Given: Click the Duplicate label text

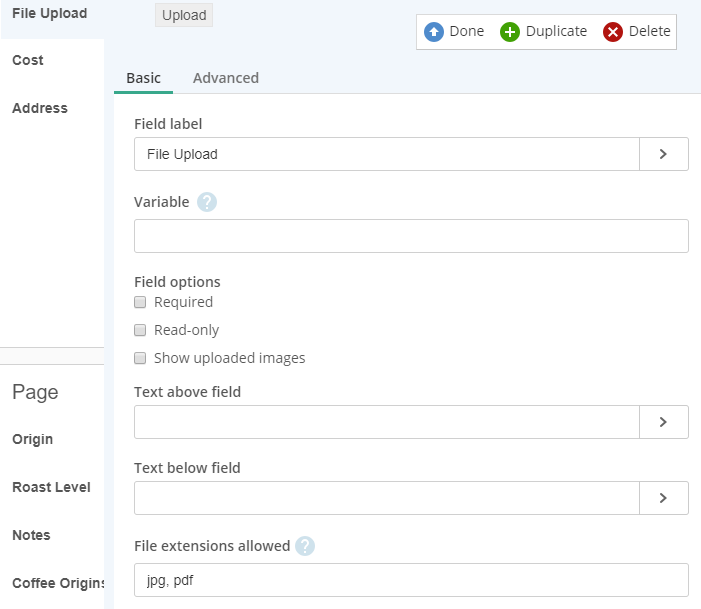Looking at the screenshot, I should 556,31.
